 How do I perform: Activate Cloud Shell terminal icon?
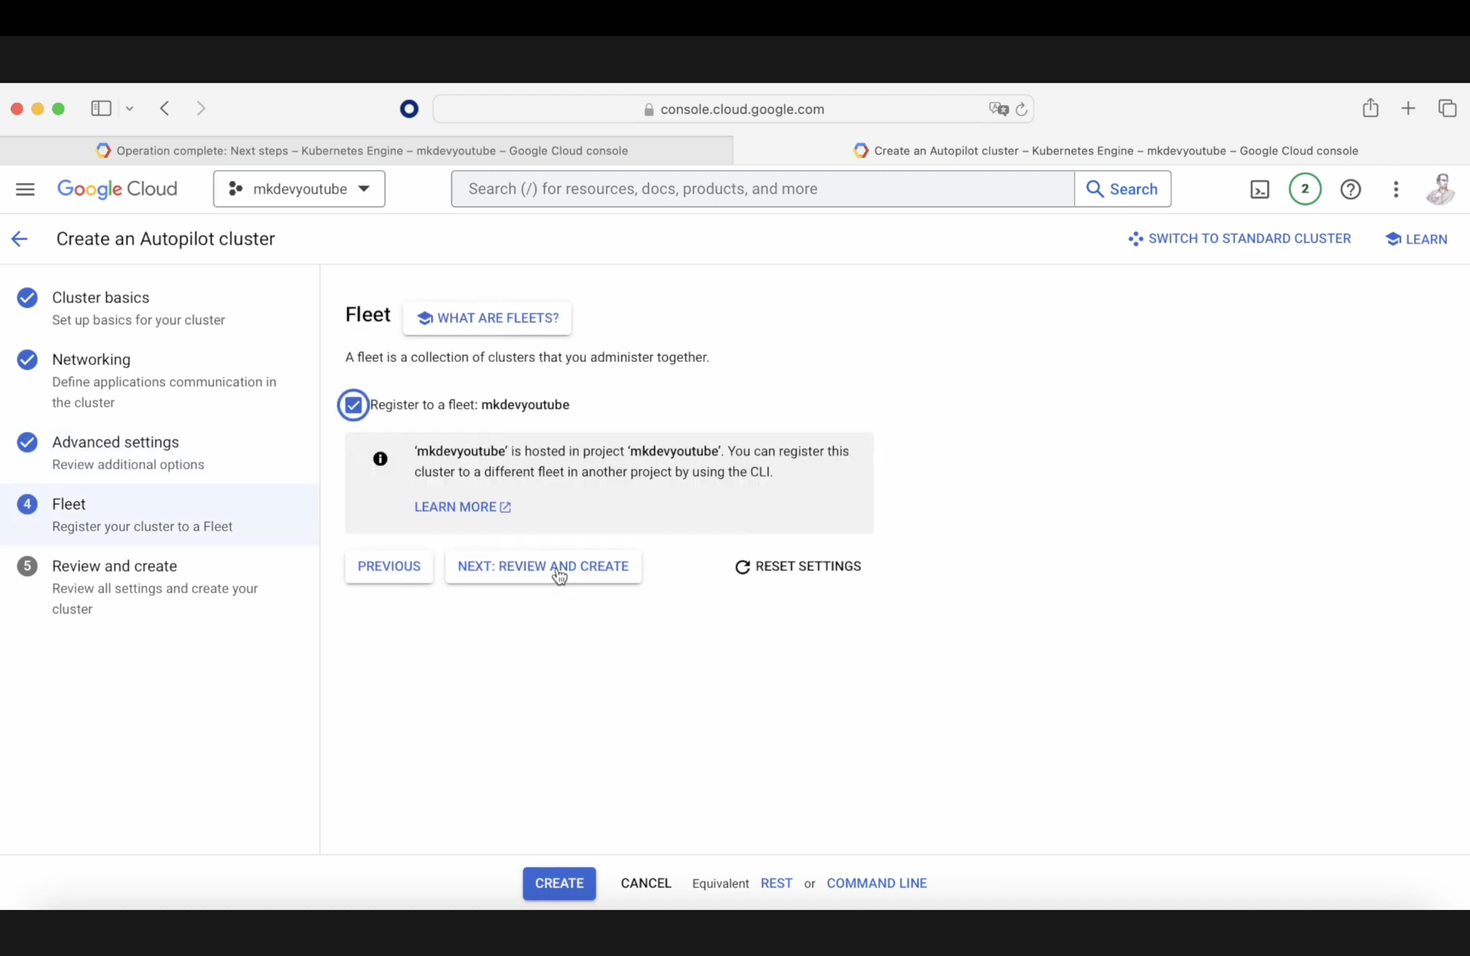click(x=1260, y=189)
